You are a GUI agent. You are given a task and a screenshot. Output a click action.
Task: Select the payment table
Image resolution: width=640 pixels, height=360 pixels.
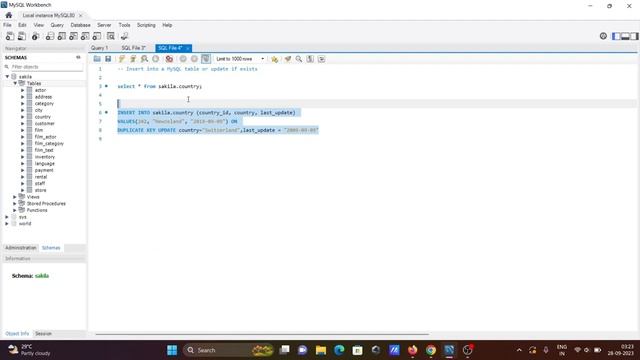(44, 170)
